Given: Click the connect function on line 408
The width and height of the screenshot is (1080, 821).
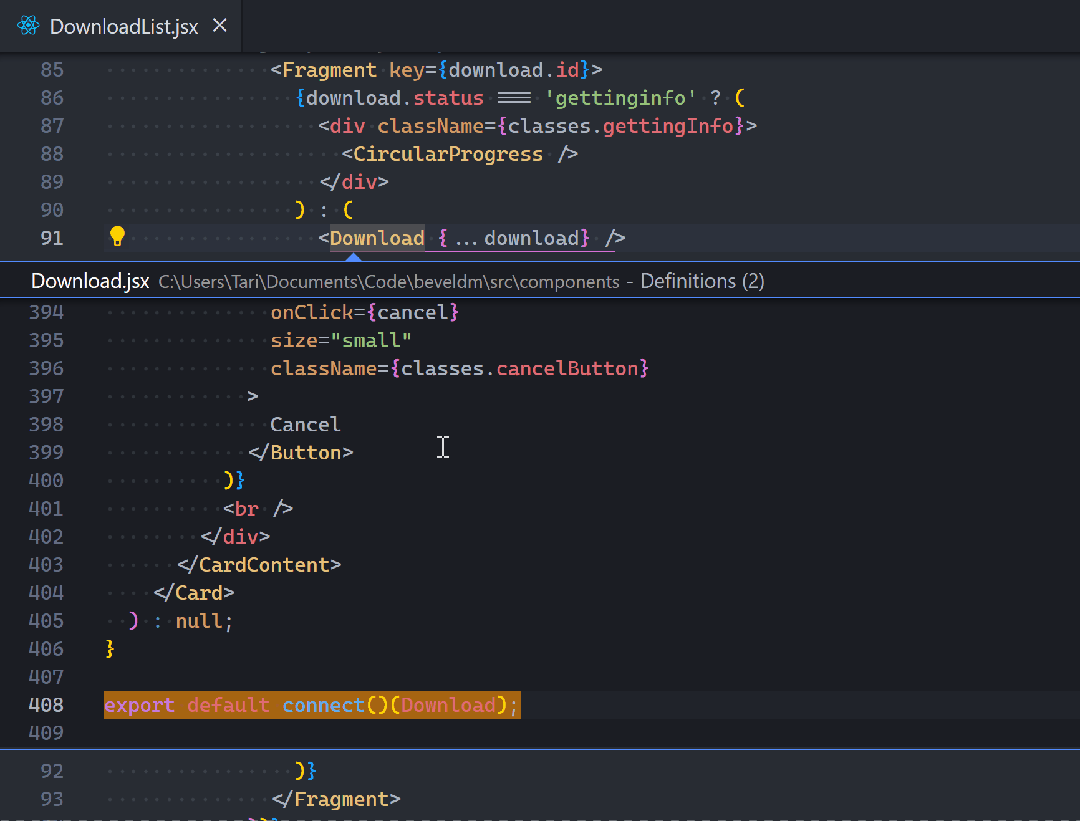Looking at the screenshot, I should tap(323, 705).
